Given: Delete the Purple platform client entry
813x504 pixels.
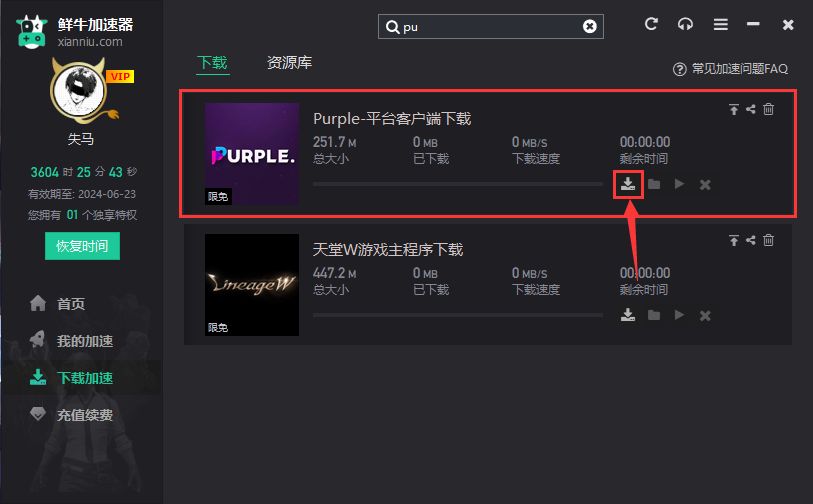Looking at the screenshot, I should (768, 109).
